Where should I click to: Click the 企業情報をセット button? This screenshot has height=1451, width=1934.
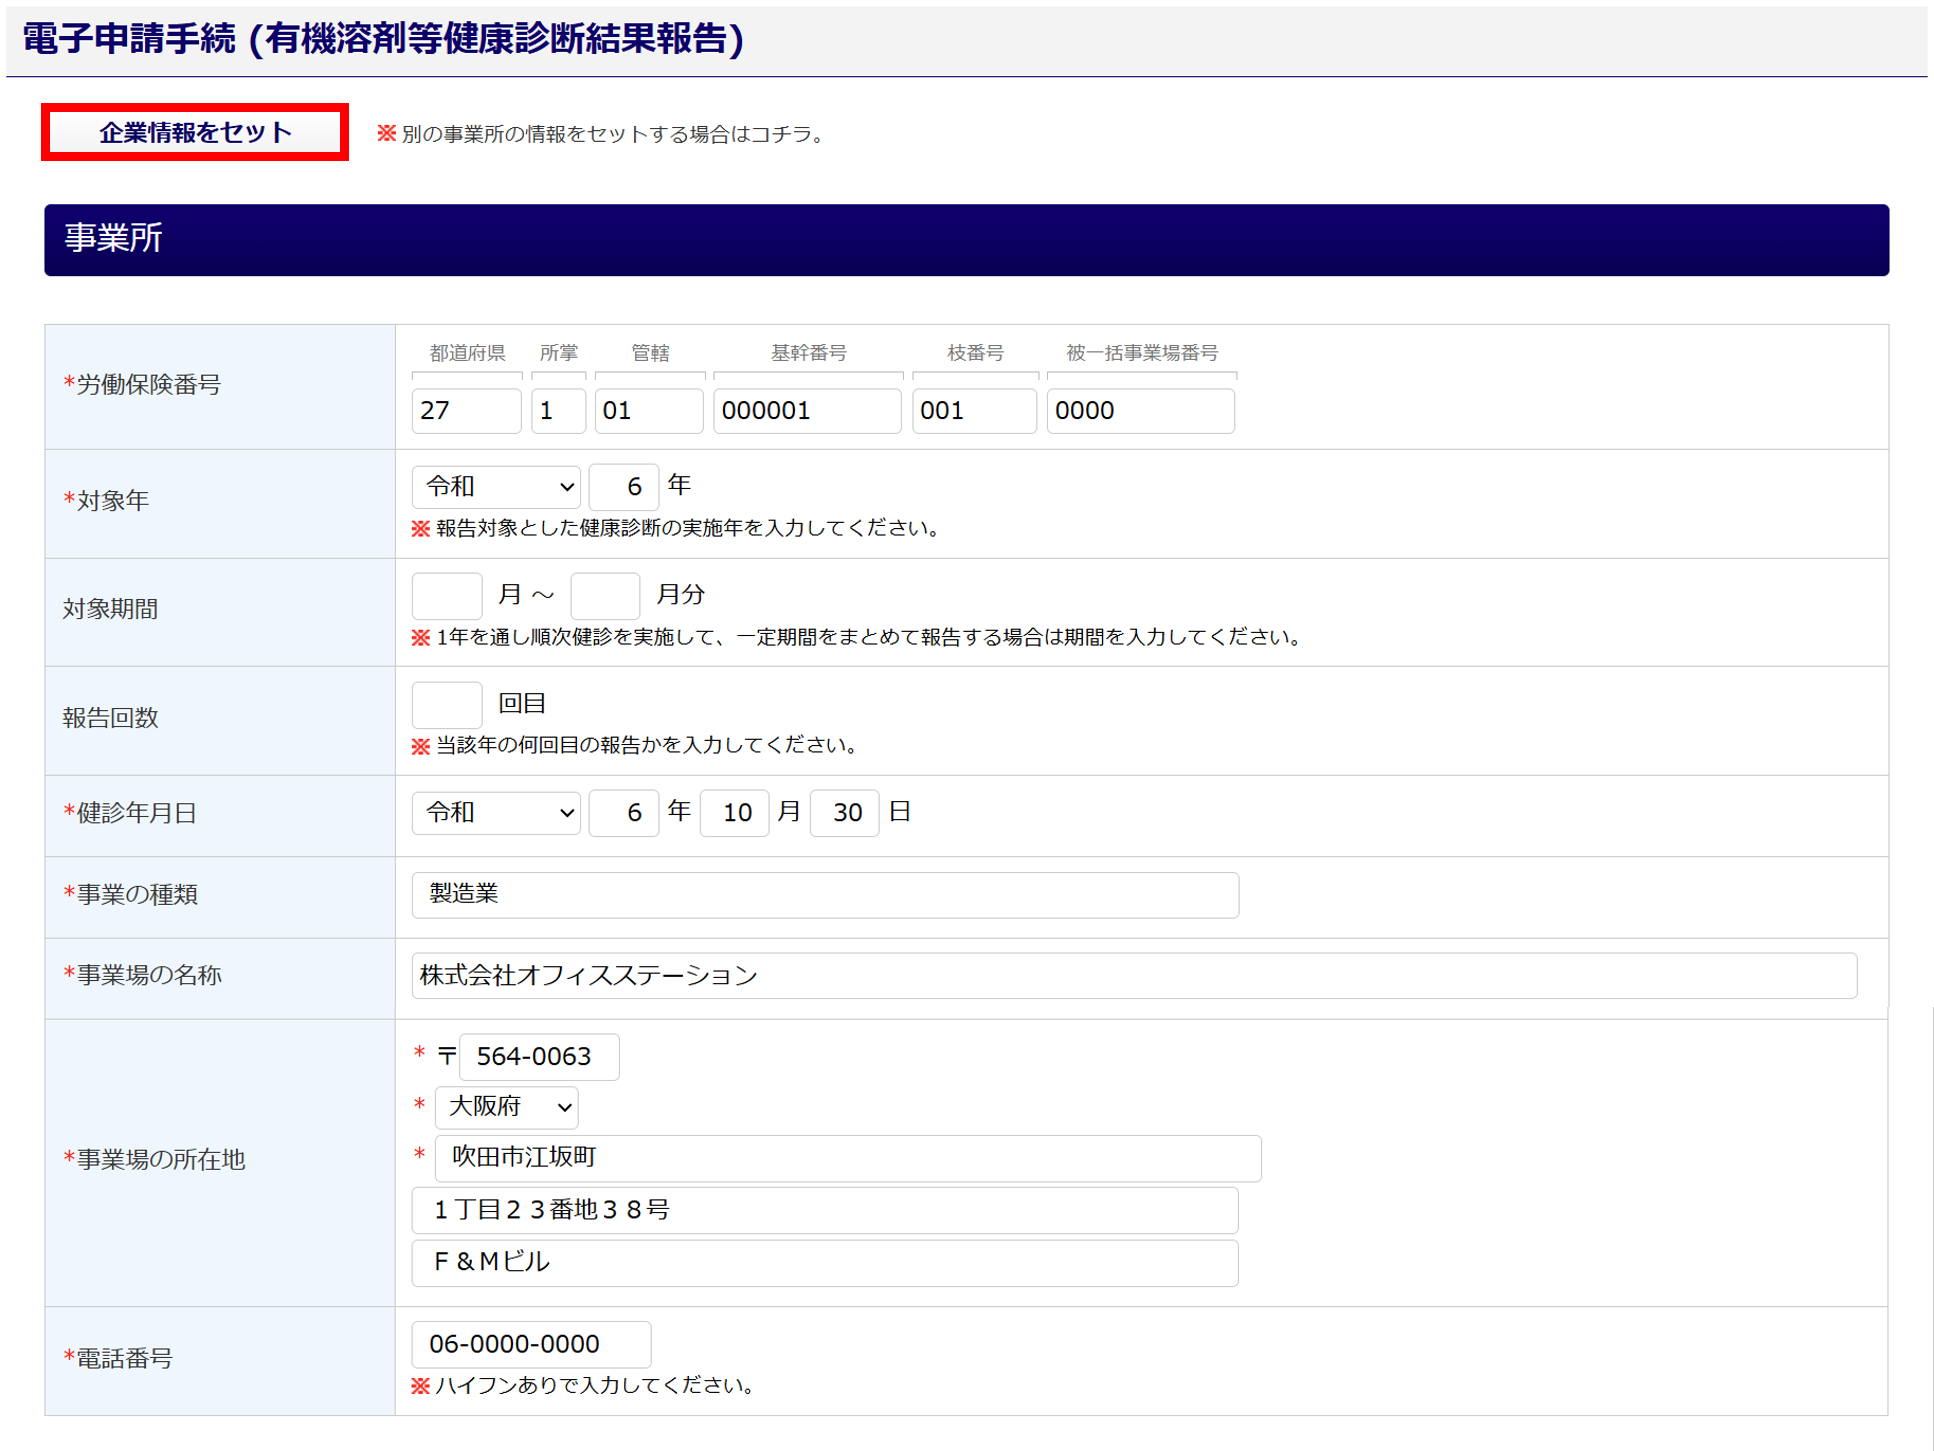pos(195,132)
